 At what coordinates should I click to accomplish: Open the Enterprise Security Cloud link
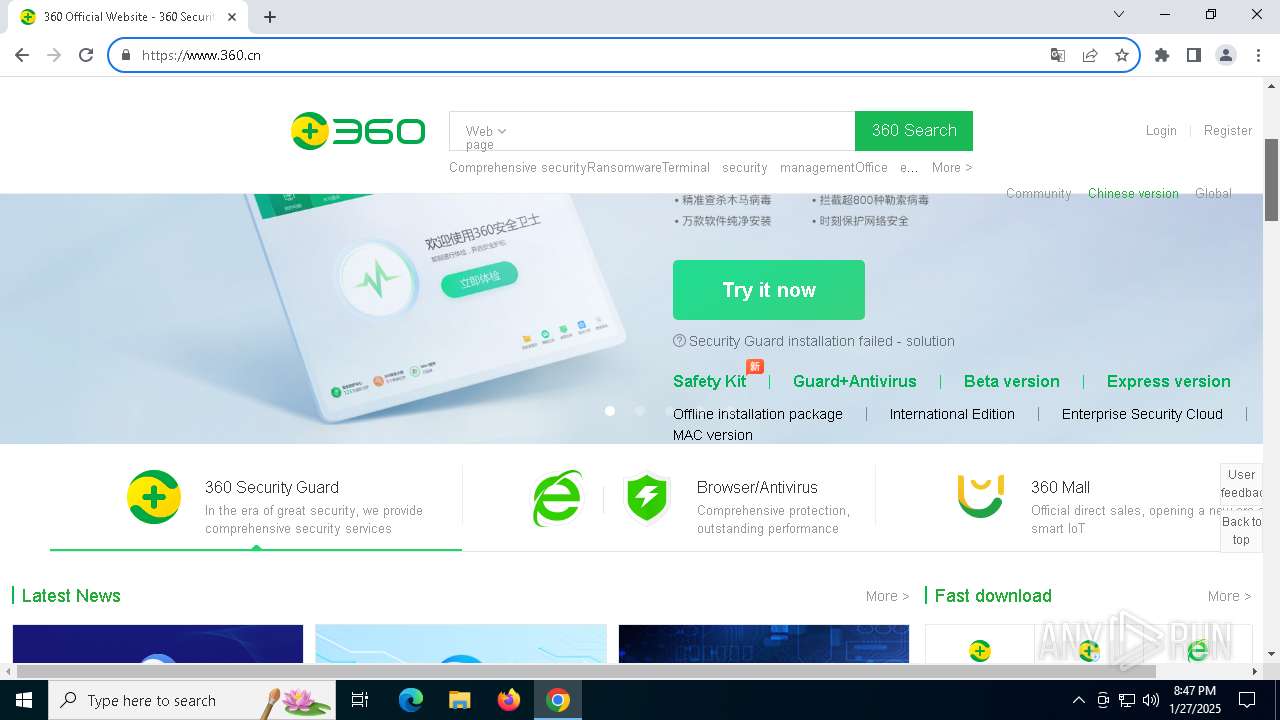click(x=1142, y=414)
